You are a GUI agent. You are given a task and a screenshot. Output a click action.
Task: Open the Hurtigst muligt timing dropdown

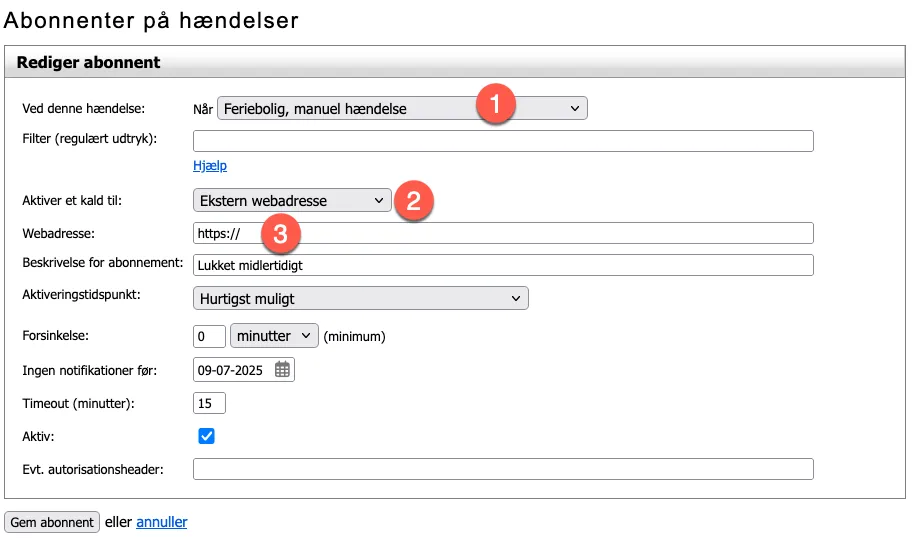pyautogui.click(x=360, y=298)
